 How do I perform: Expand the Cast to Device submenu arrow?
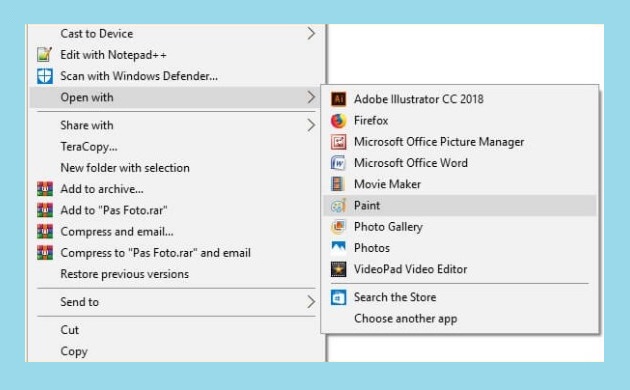(311, 33)
